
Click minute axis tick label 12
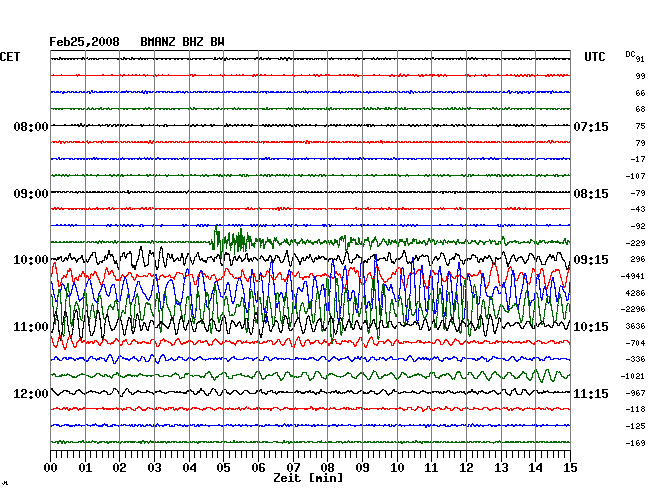coord(466,467)
